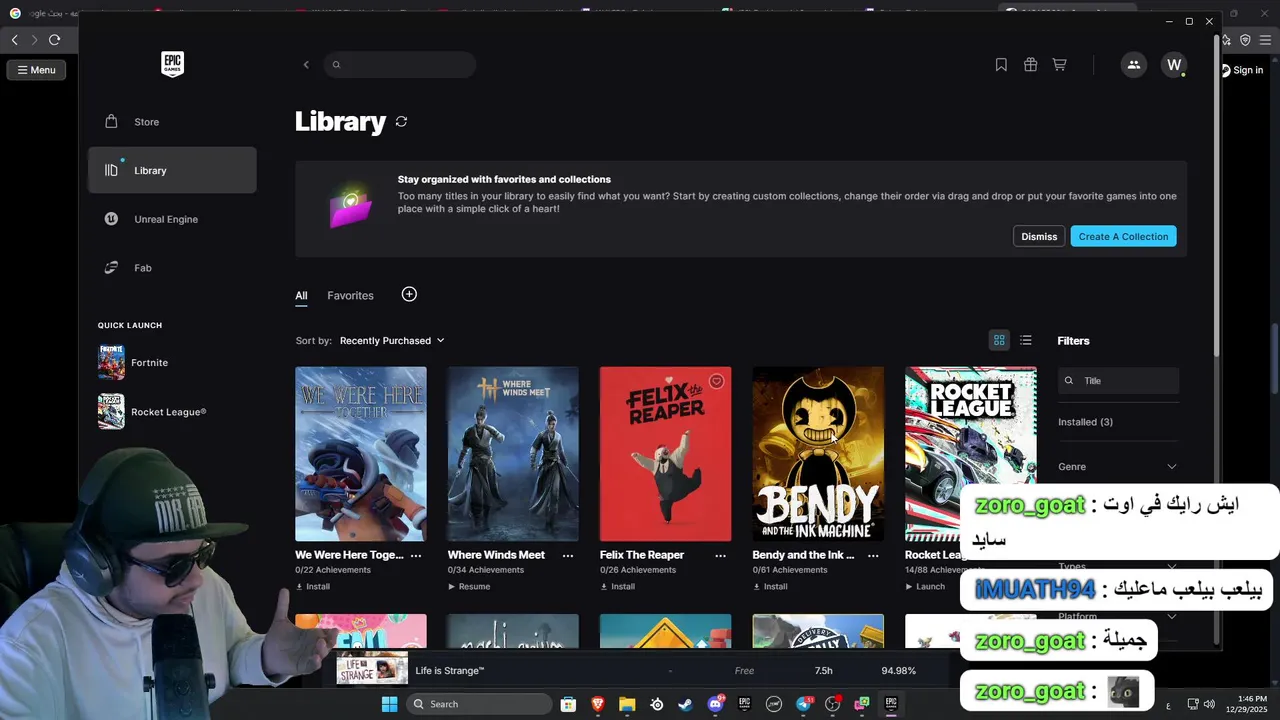Launch Rocket League from library card

925,587
